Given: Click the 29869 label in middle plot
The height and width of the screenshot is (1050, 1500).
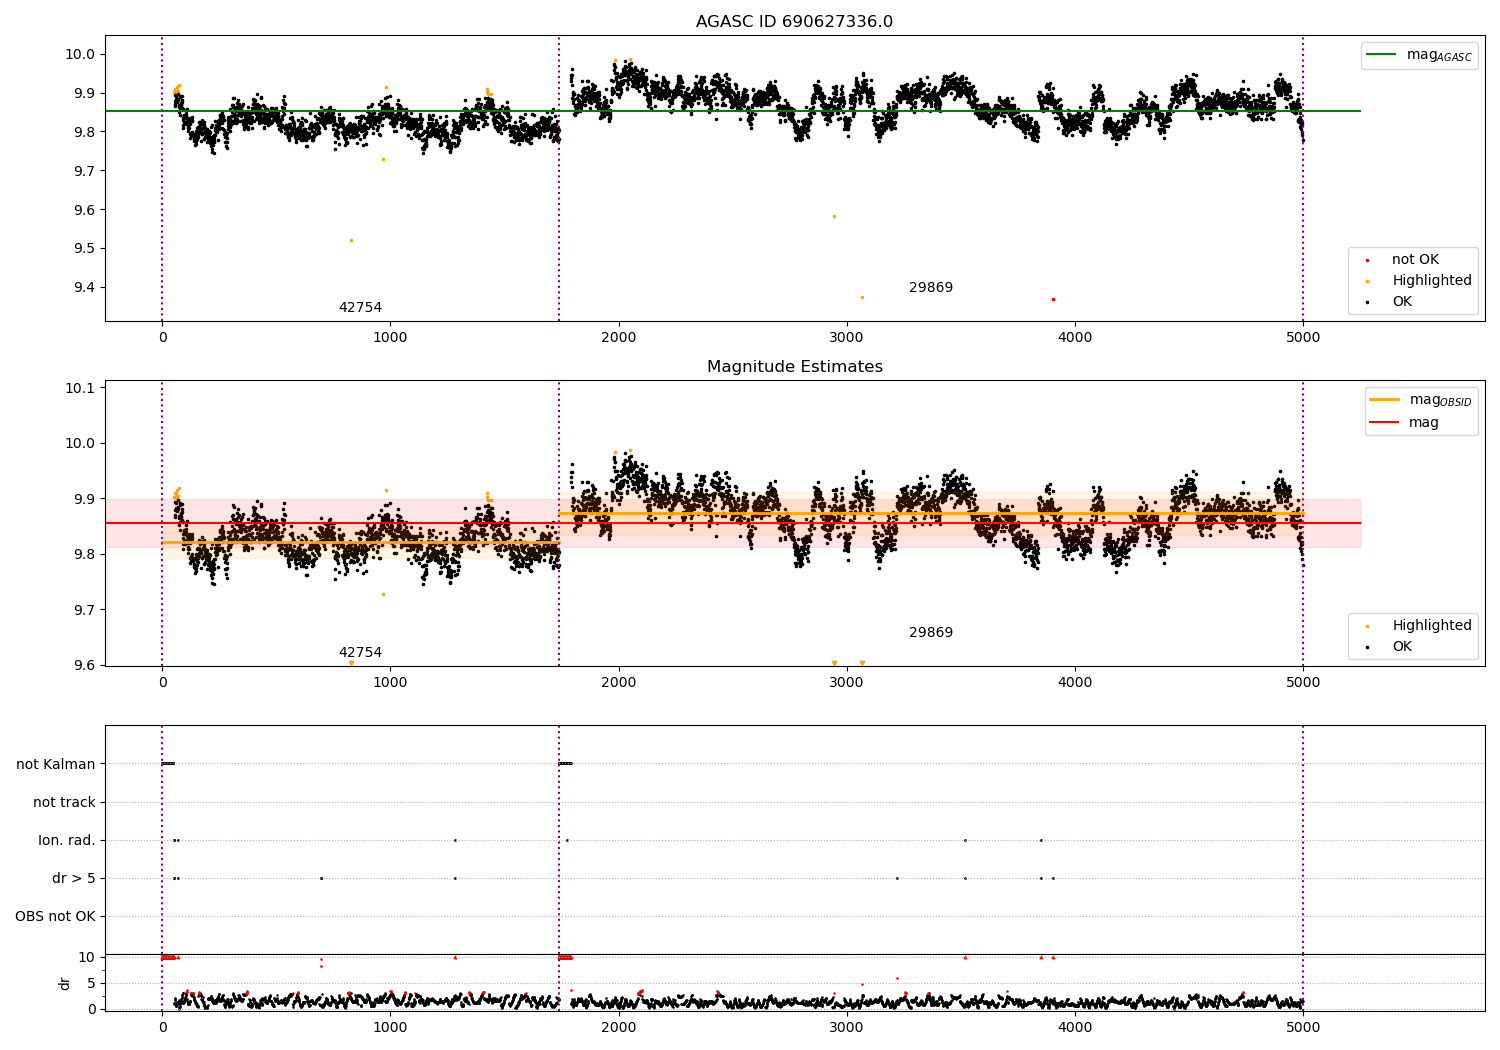Looking at the screenshot, I should [930, 633].
